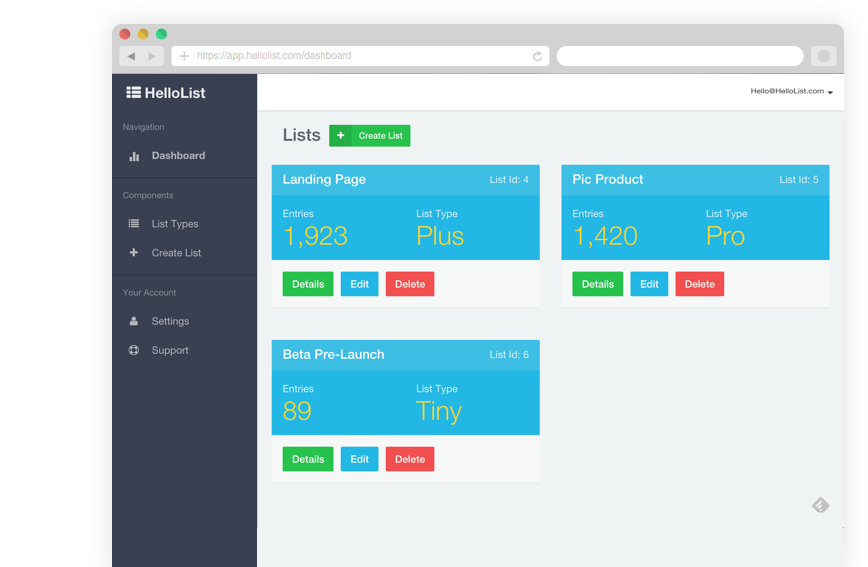View Details of Landing Page list

click(308, 284)
